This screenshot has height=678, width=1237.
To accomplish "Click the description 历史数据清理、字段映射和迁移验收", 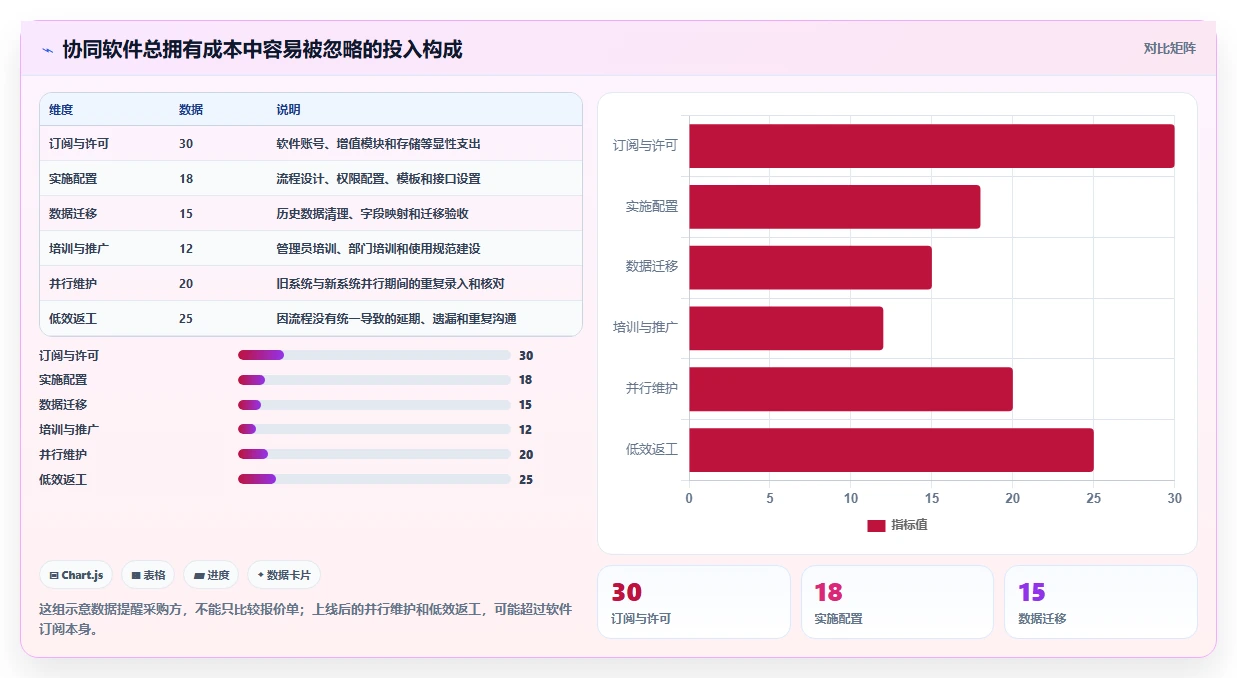I will tap(373, 214).
